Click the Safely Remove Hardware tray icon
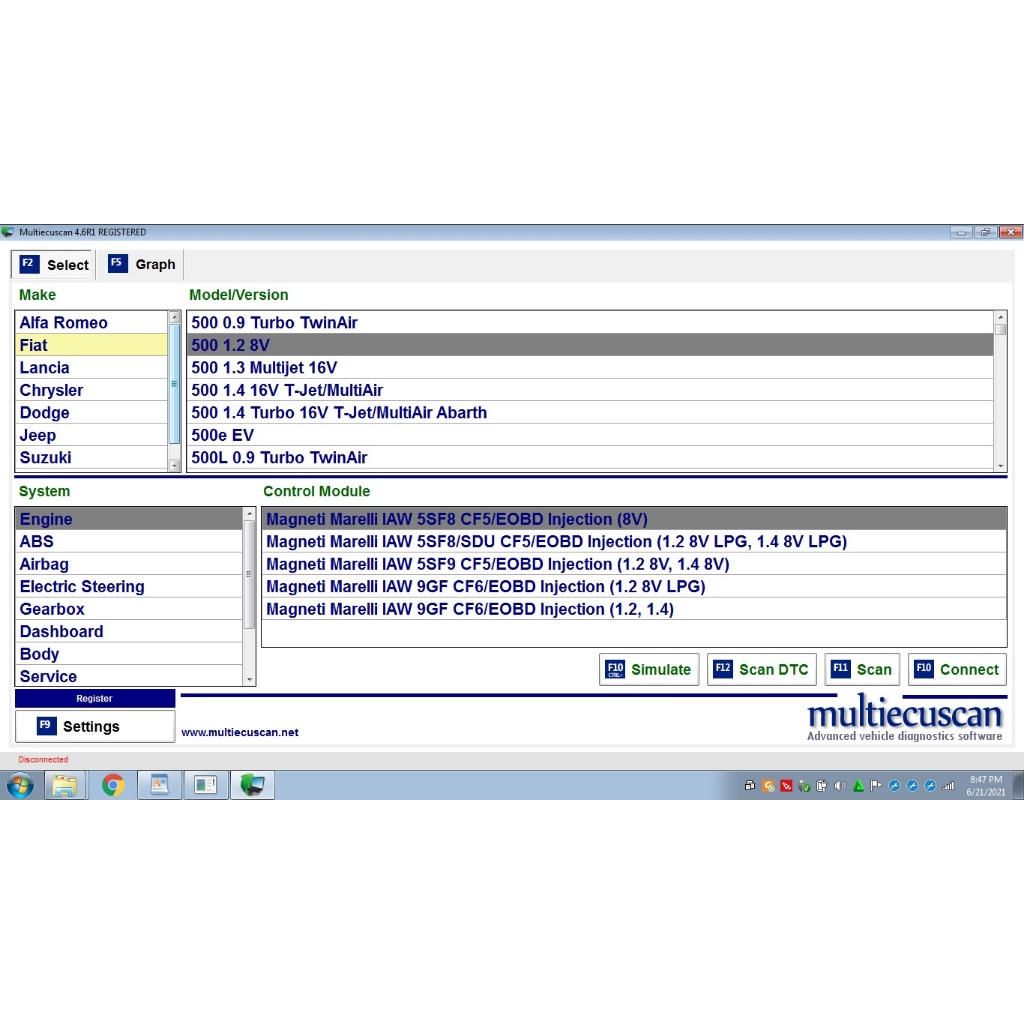 (804, 786)
